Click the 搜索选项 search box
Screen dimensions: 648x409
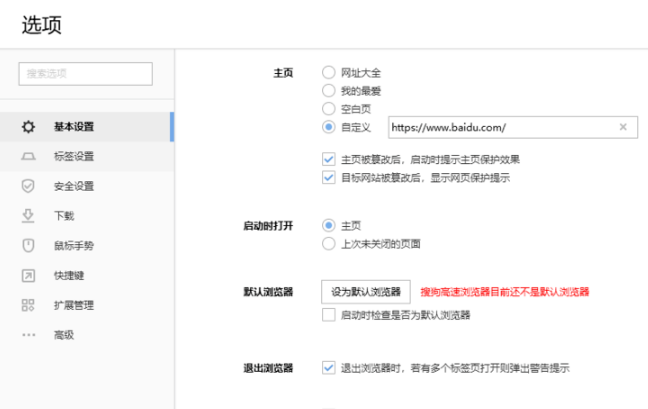pyautogui.click(x=85, y=74)
